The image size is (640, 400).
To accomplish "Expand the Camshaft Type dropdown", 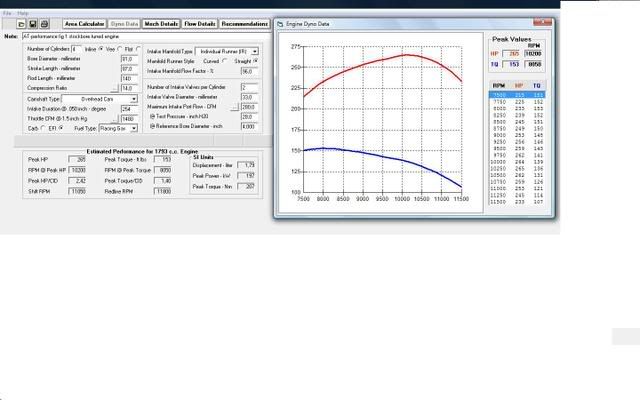I will pos(132,99).
